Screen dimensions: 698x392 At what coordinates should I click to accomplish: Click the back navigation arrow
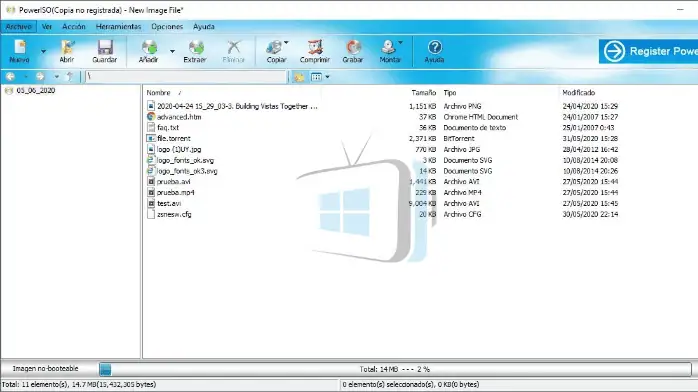pos(10,77)
